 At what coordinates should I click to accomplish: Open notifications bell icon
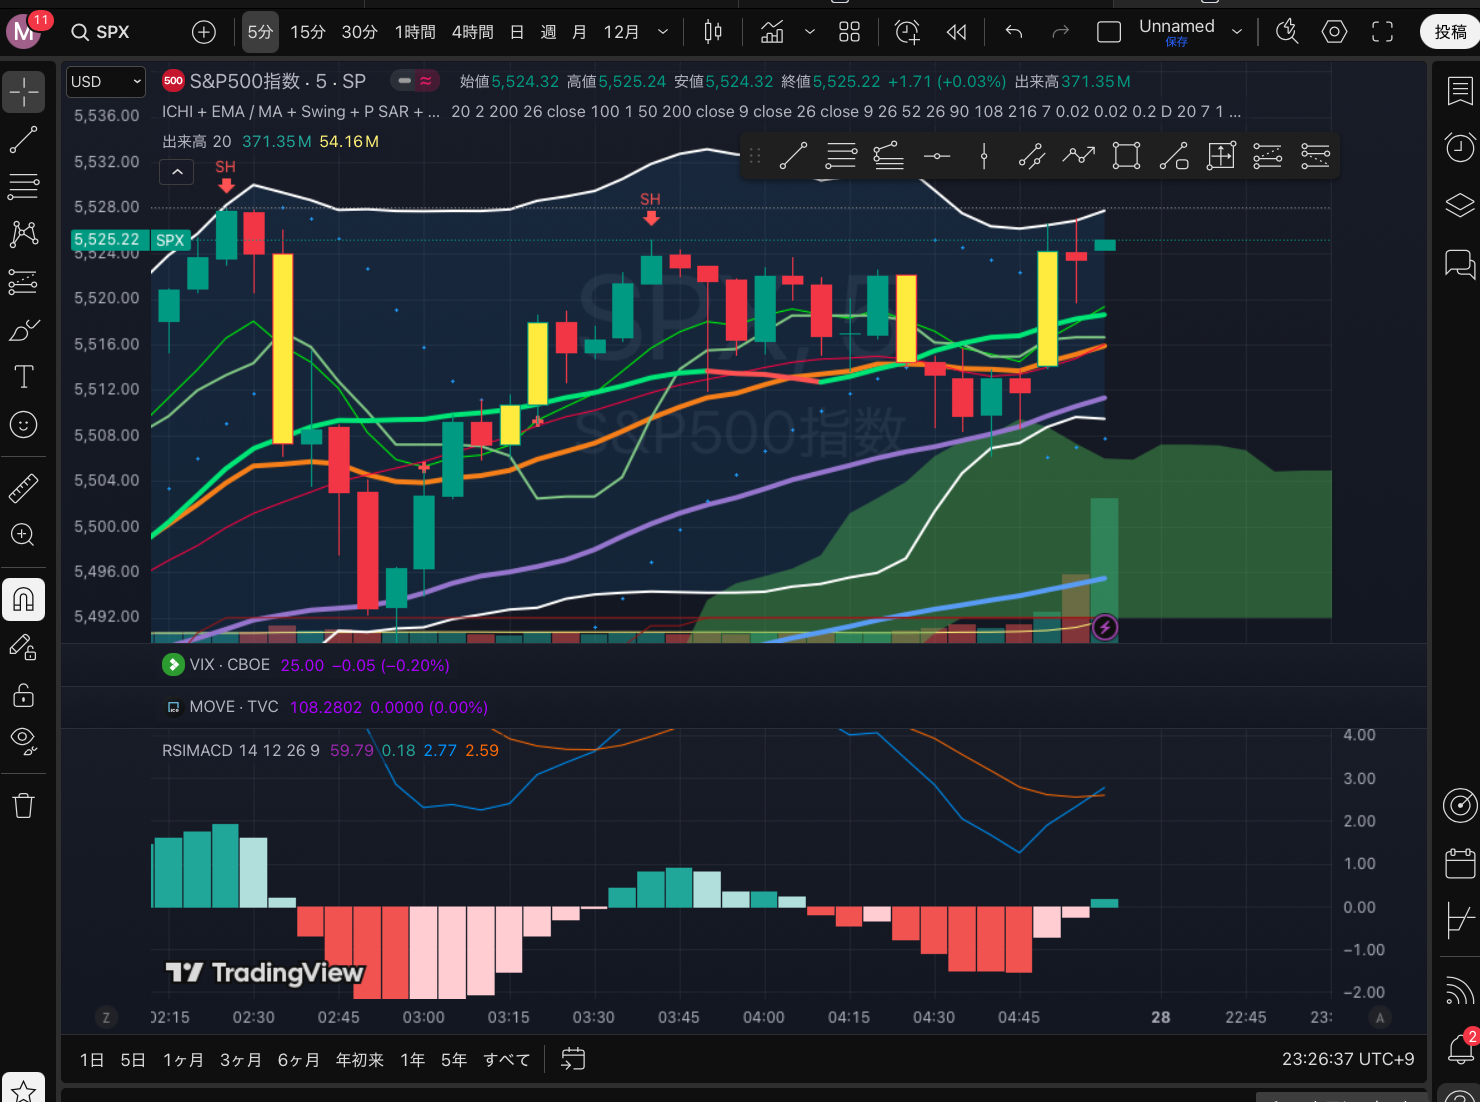[1460, 1048]
